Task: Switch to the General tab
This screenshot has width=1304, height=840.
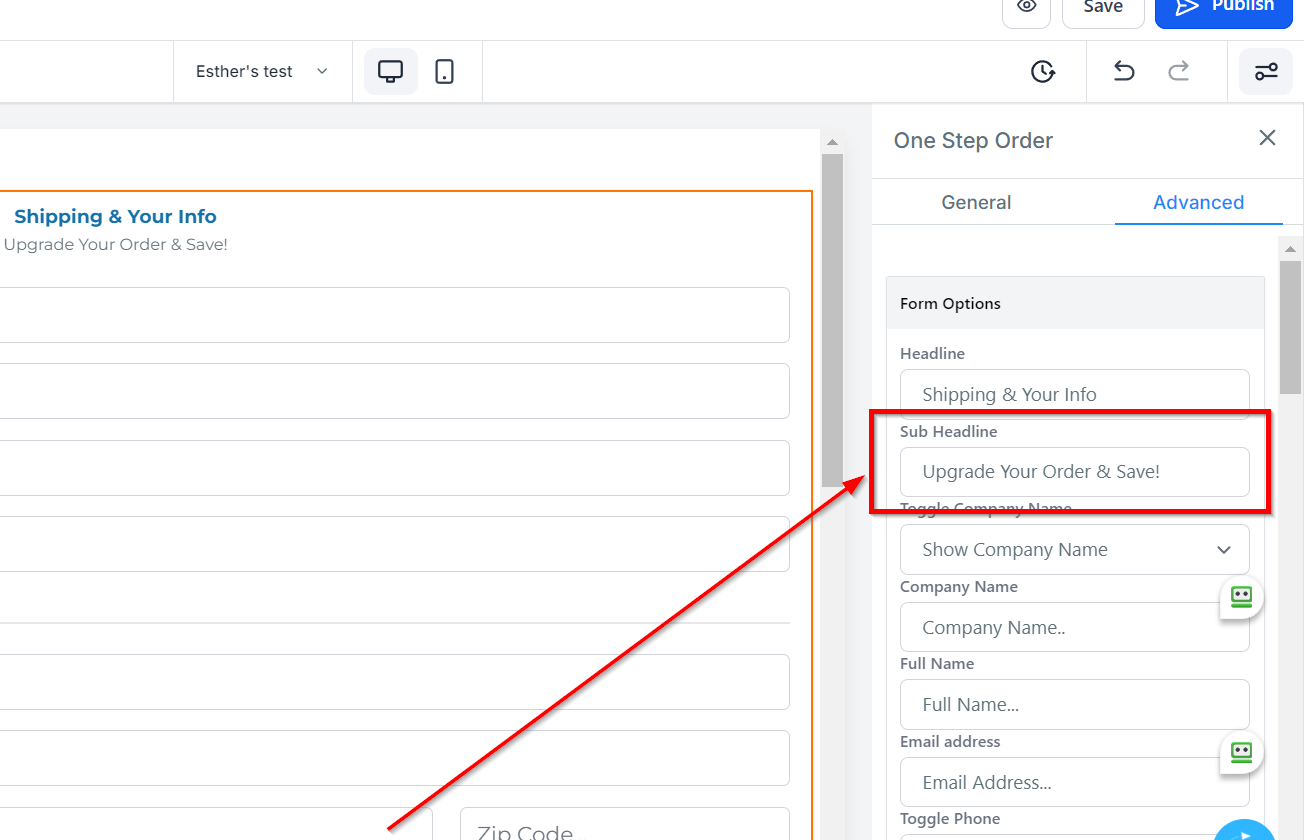Action: pos(976,202)
